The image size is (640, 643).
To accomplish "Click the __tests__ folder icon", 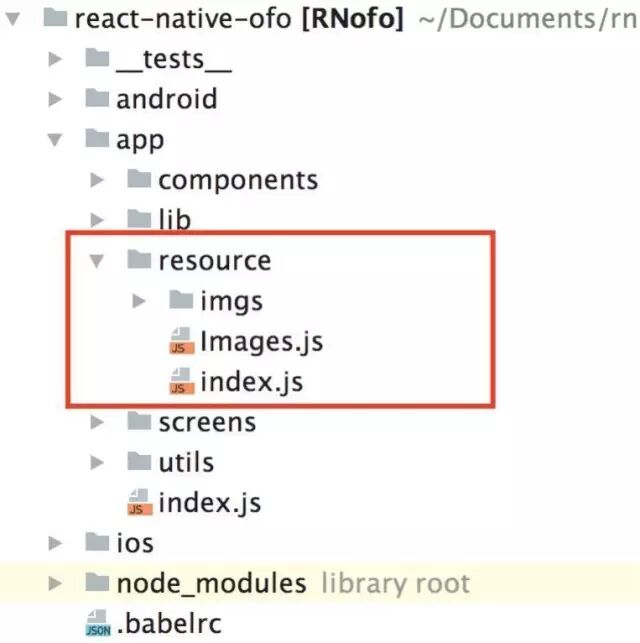I will coord(97,57).
